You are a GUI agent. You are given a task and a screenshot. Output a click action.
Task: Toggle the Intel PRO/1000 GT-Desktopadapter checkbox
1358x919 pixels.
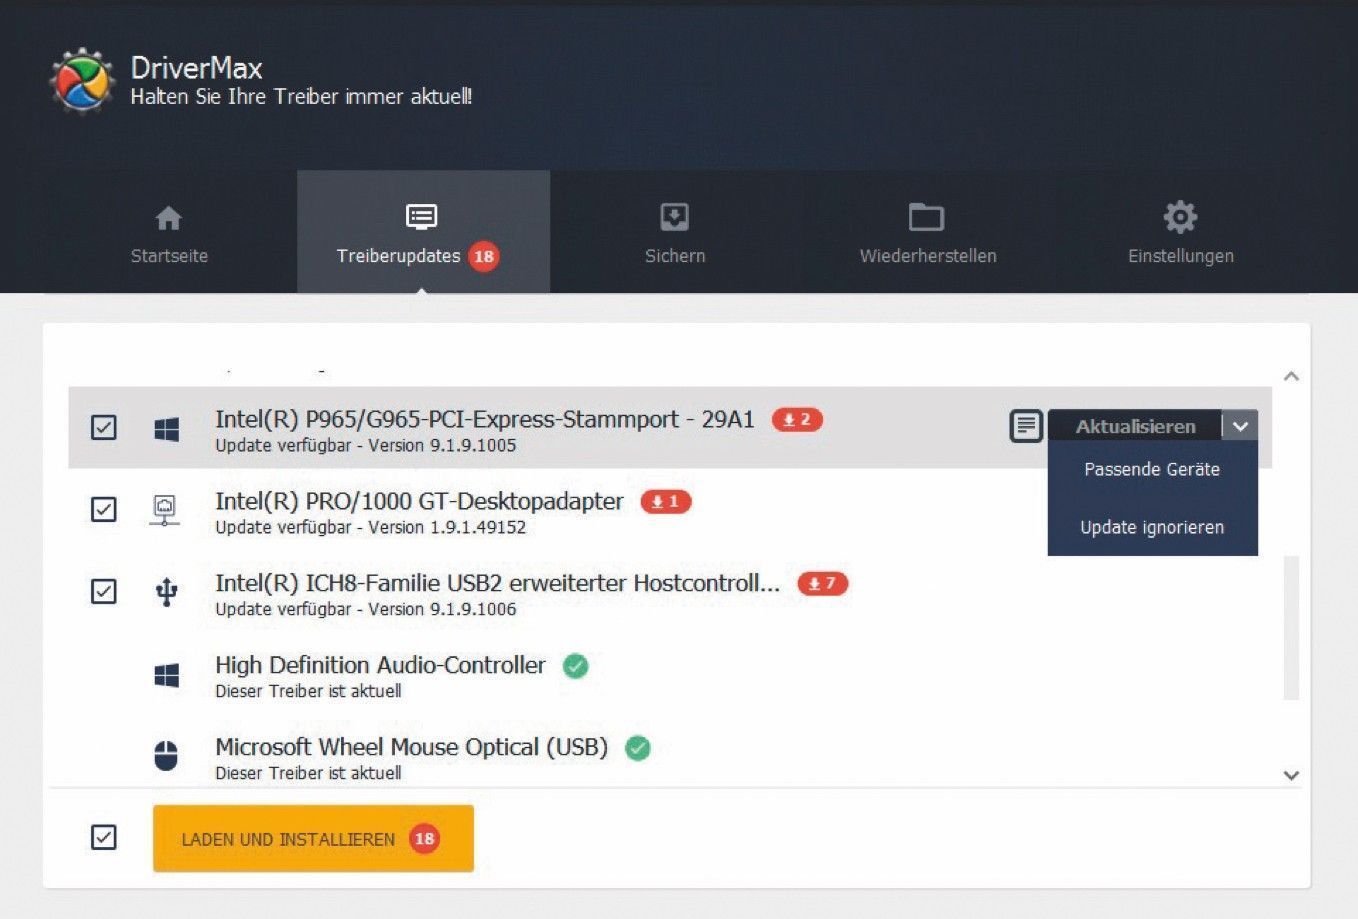tap(104, 509)
